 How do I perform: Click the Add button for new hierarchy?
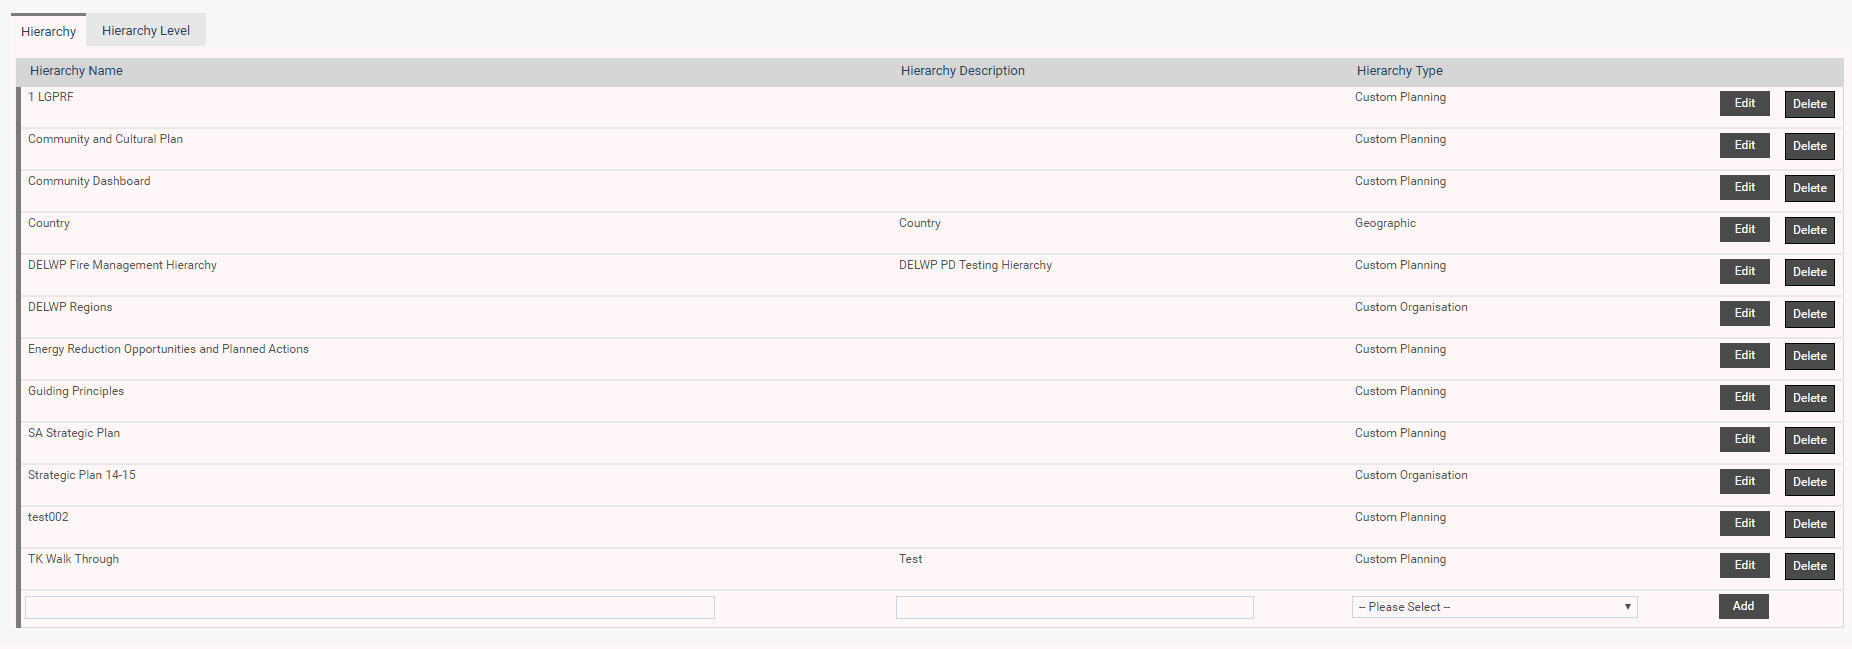[1744, 606]
